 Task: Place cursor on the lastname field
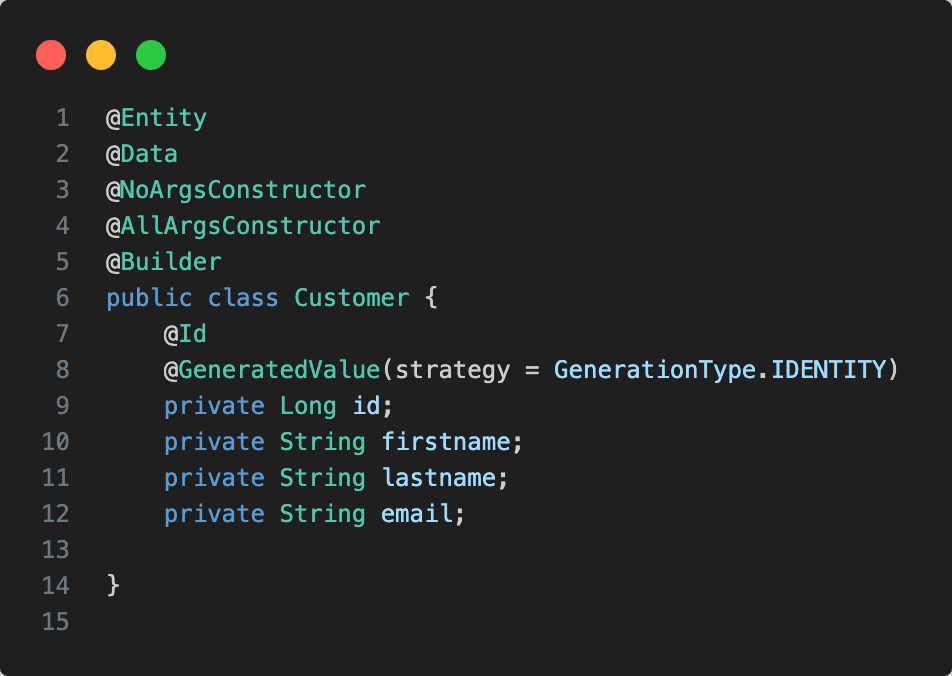coord(439,478)
